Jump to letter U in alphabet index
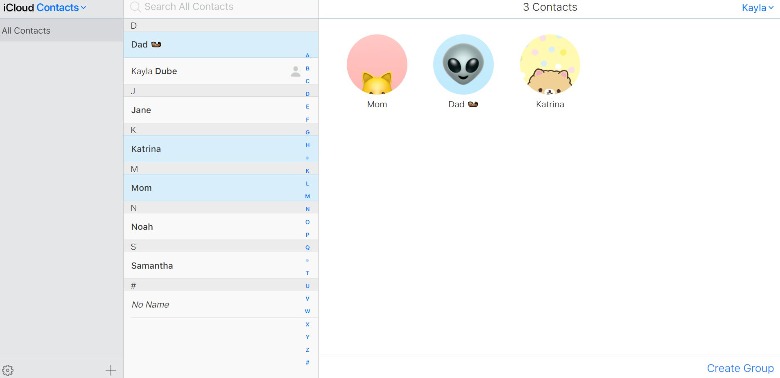Image resolution: width=780 pixels, height=378 pixels. (x=307, y=286)
